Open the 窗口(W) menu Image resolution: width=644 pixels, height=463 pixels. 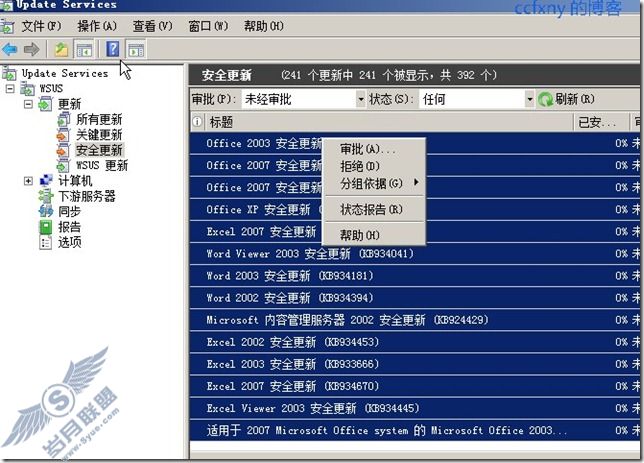(208, 26)
